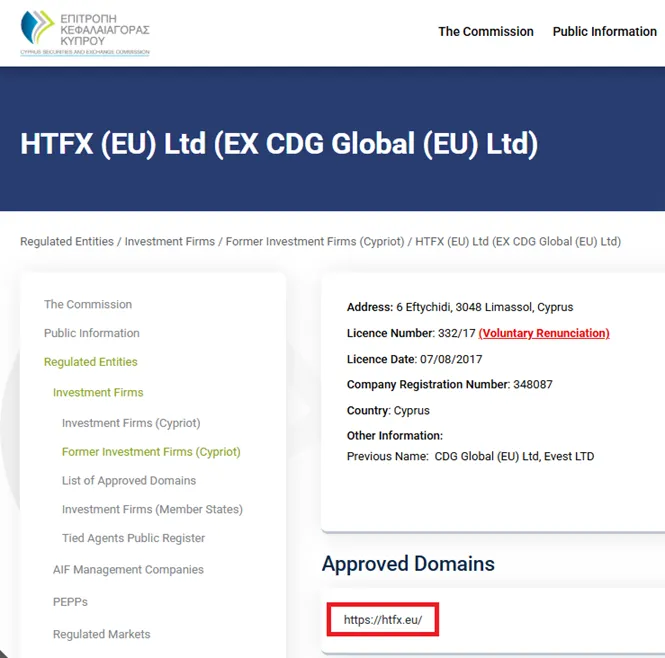Go to Investment Firms breadcrumb link

[x=170, y=241]
